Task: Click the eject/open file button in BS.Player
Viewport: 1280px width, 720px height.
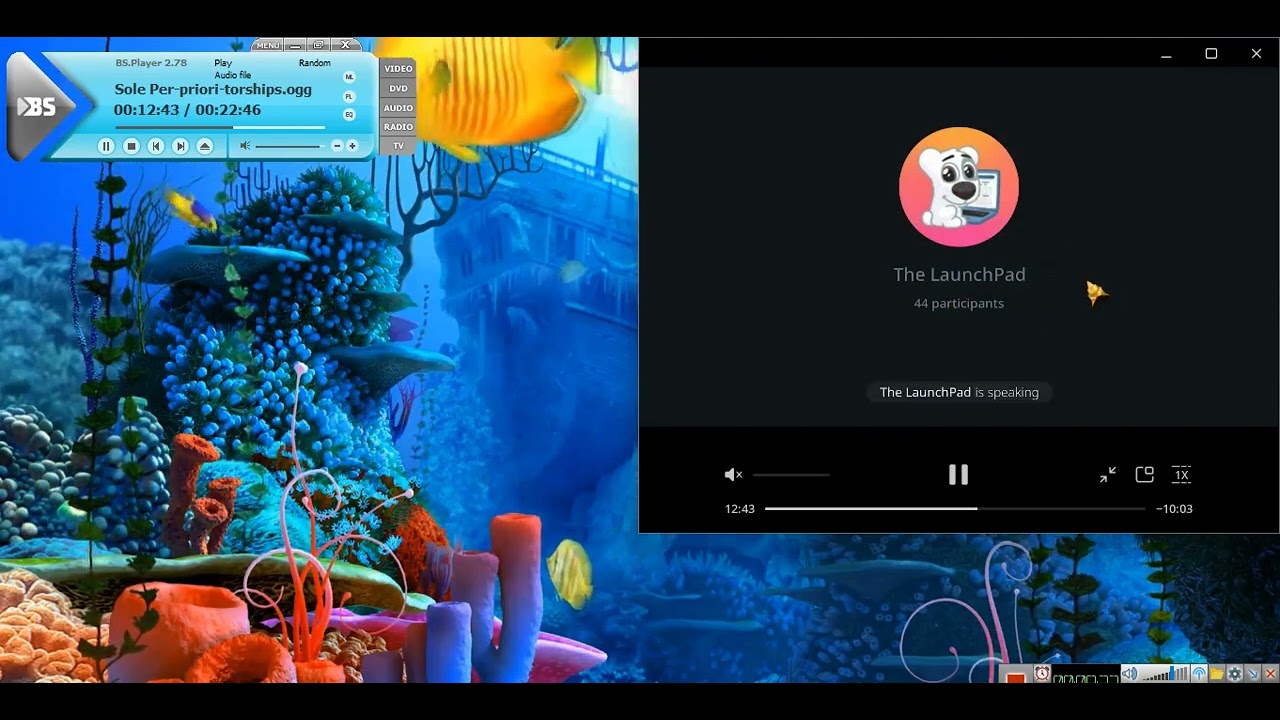Action: tap(205, 146)
